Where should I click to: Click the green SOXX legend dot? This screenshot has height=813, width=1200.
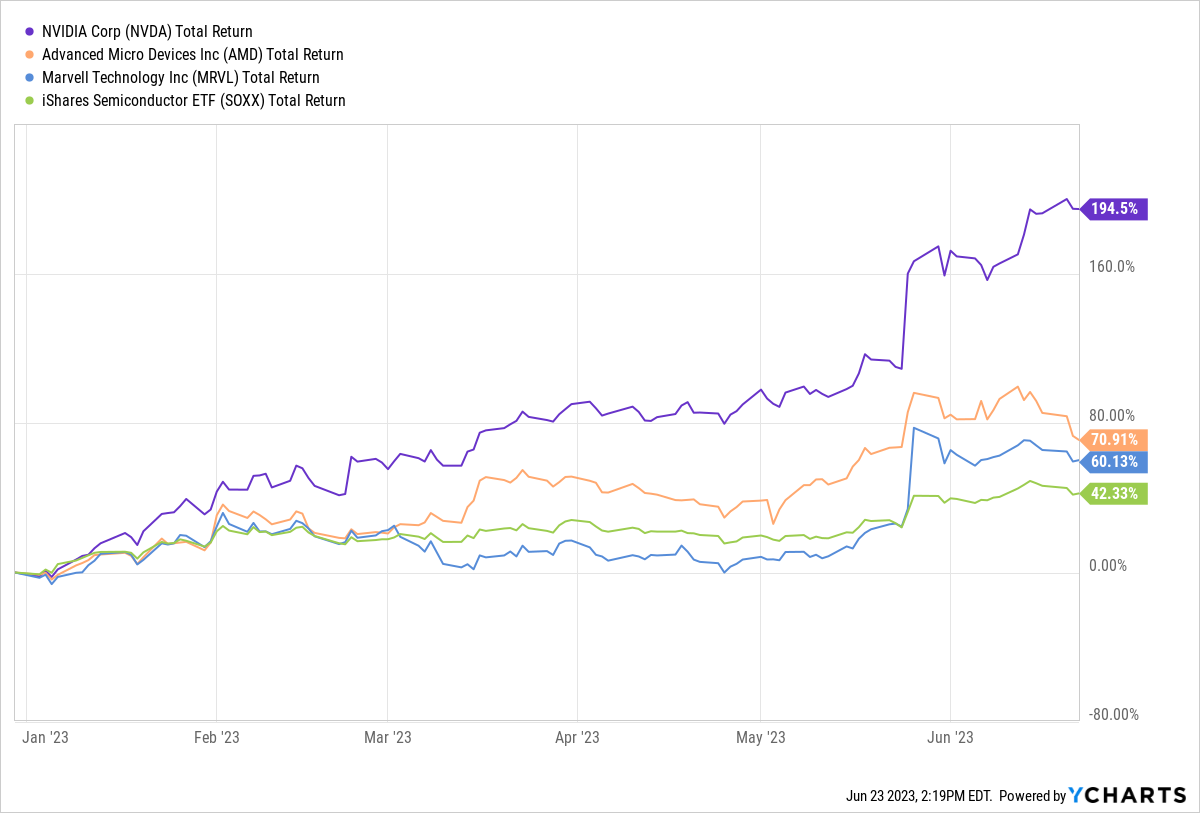pos(31,100)
